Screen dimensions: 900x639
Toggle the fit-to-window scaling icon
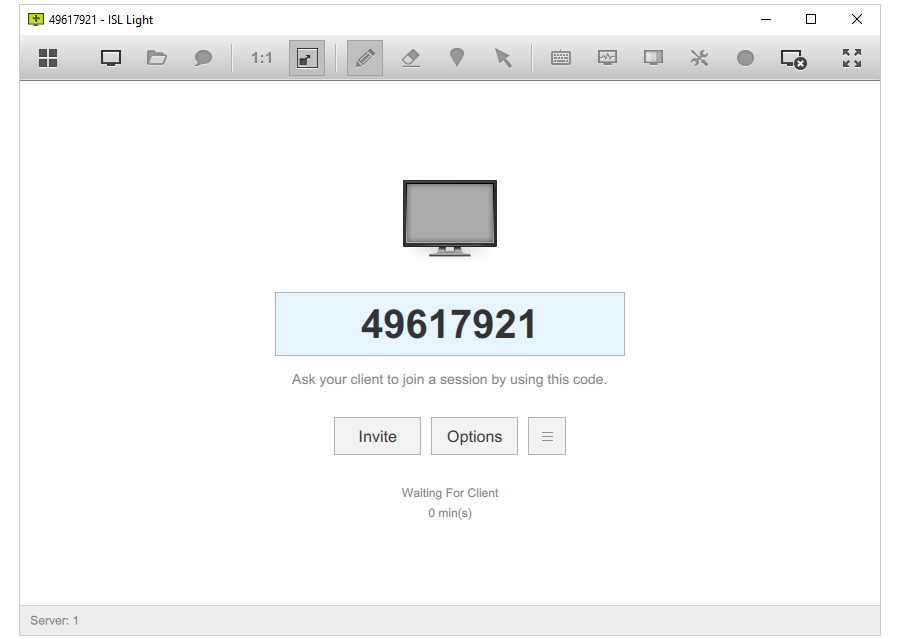click(x=307, y=58)
